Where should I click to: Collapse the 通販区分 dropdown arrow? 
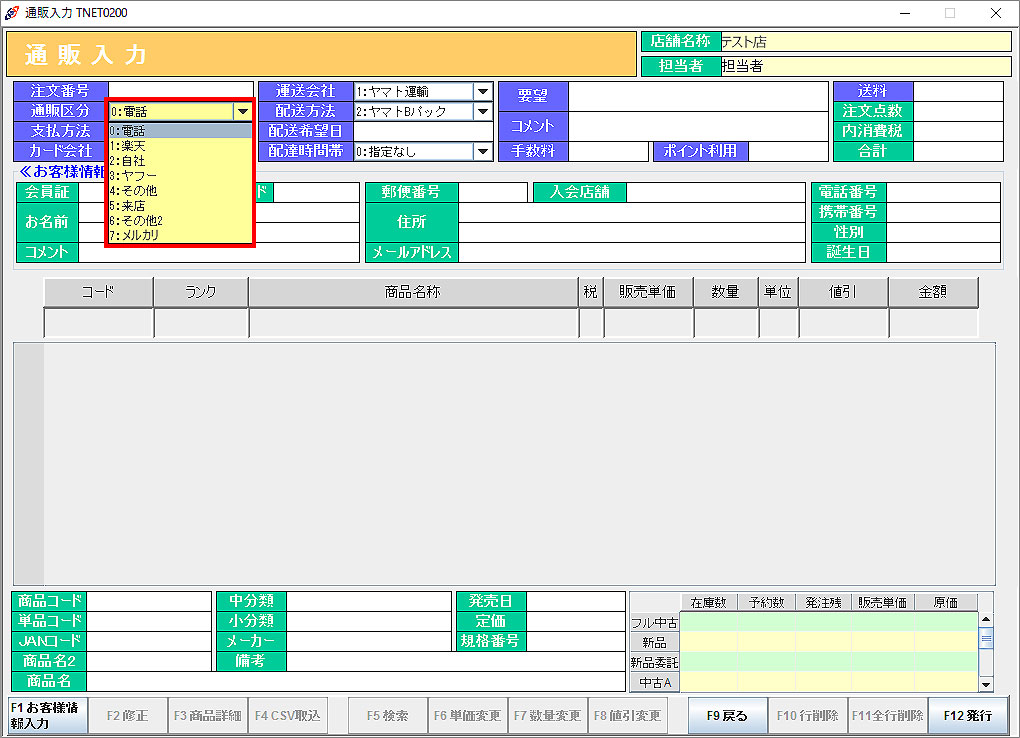(242, 112)
